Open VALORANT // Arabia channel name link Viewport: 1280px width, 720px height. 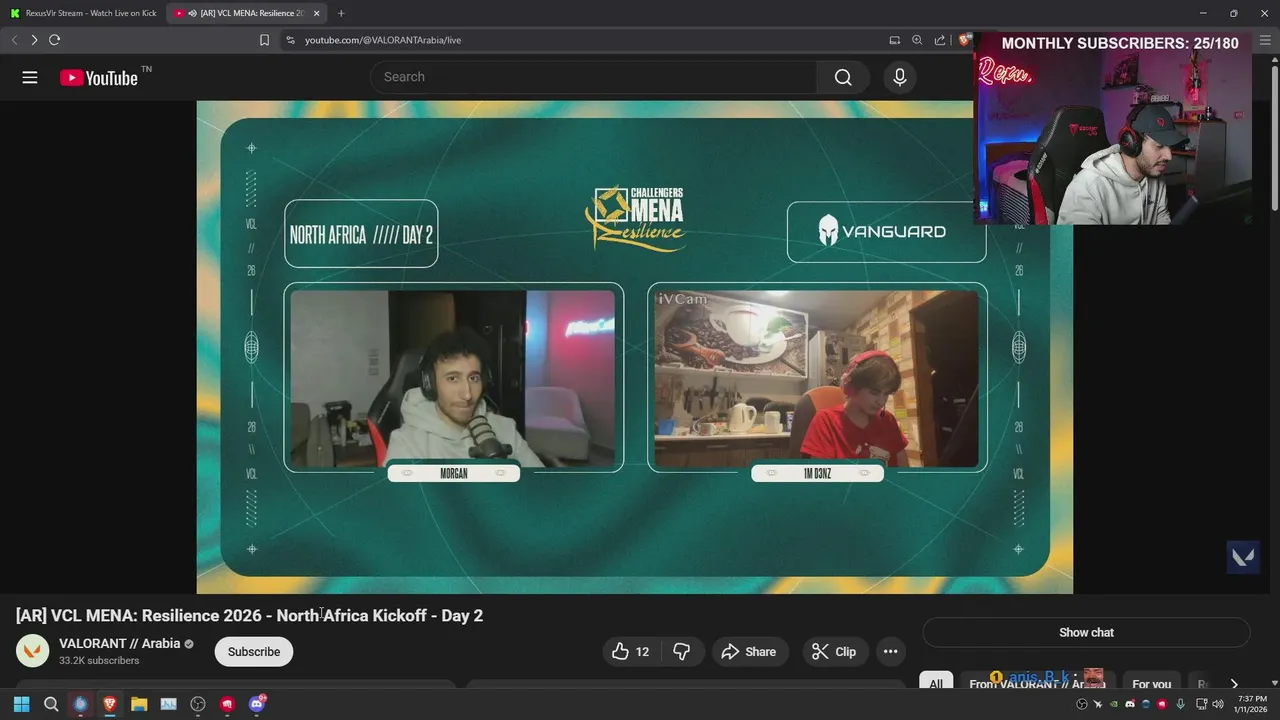tap(120, 643)
